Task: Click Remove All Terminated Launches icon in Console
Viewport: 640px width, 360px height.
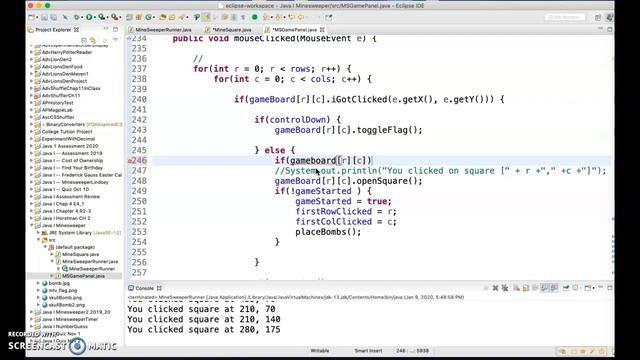Action: tap(505, 288)
